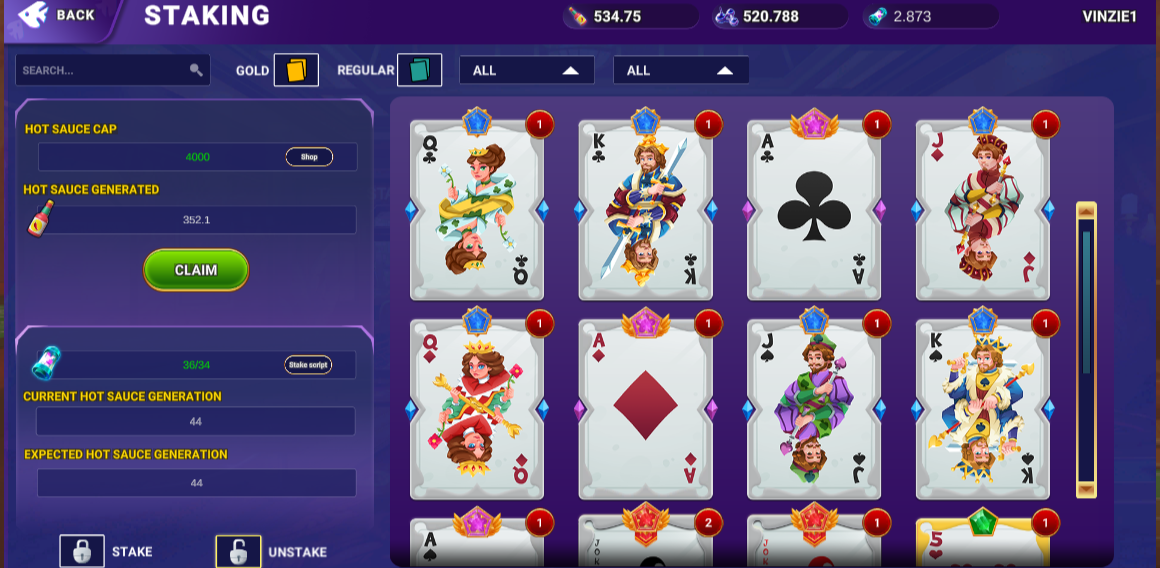Click the Stake padlock icon
The width and height of the screenshot is (1160, 568).
(81, 552)
